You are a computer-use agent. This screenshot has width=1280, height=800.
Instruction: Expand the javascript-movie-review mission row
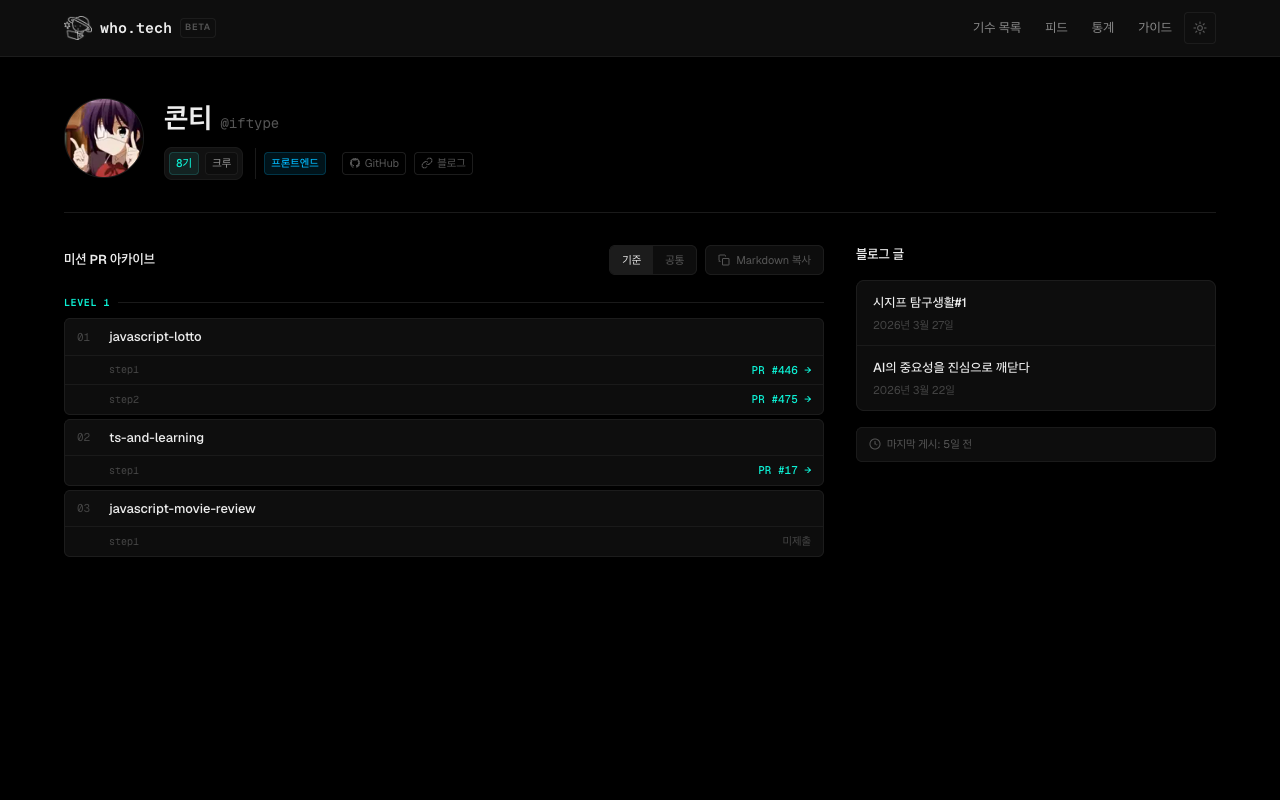(443, 509)
